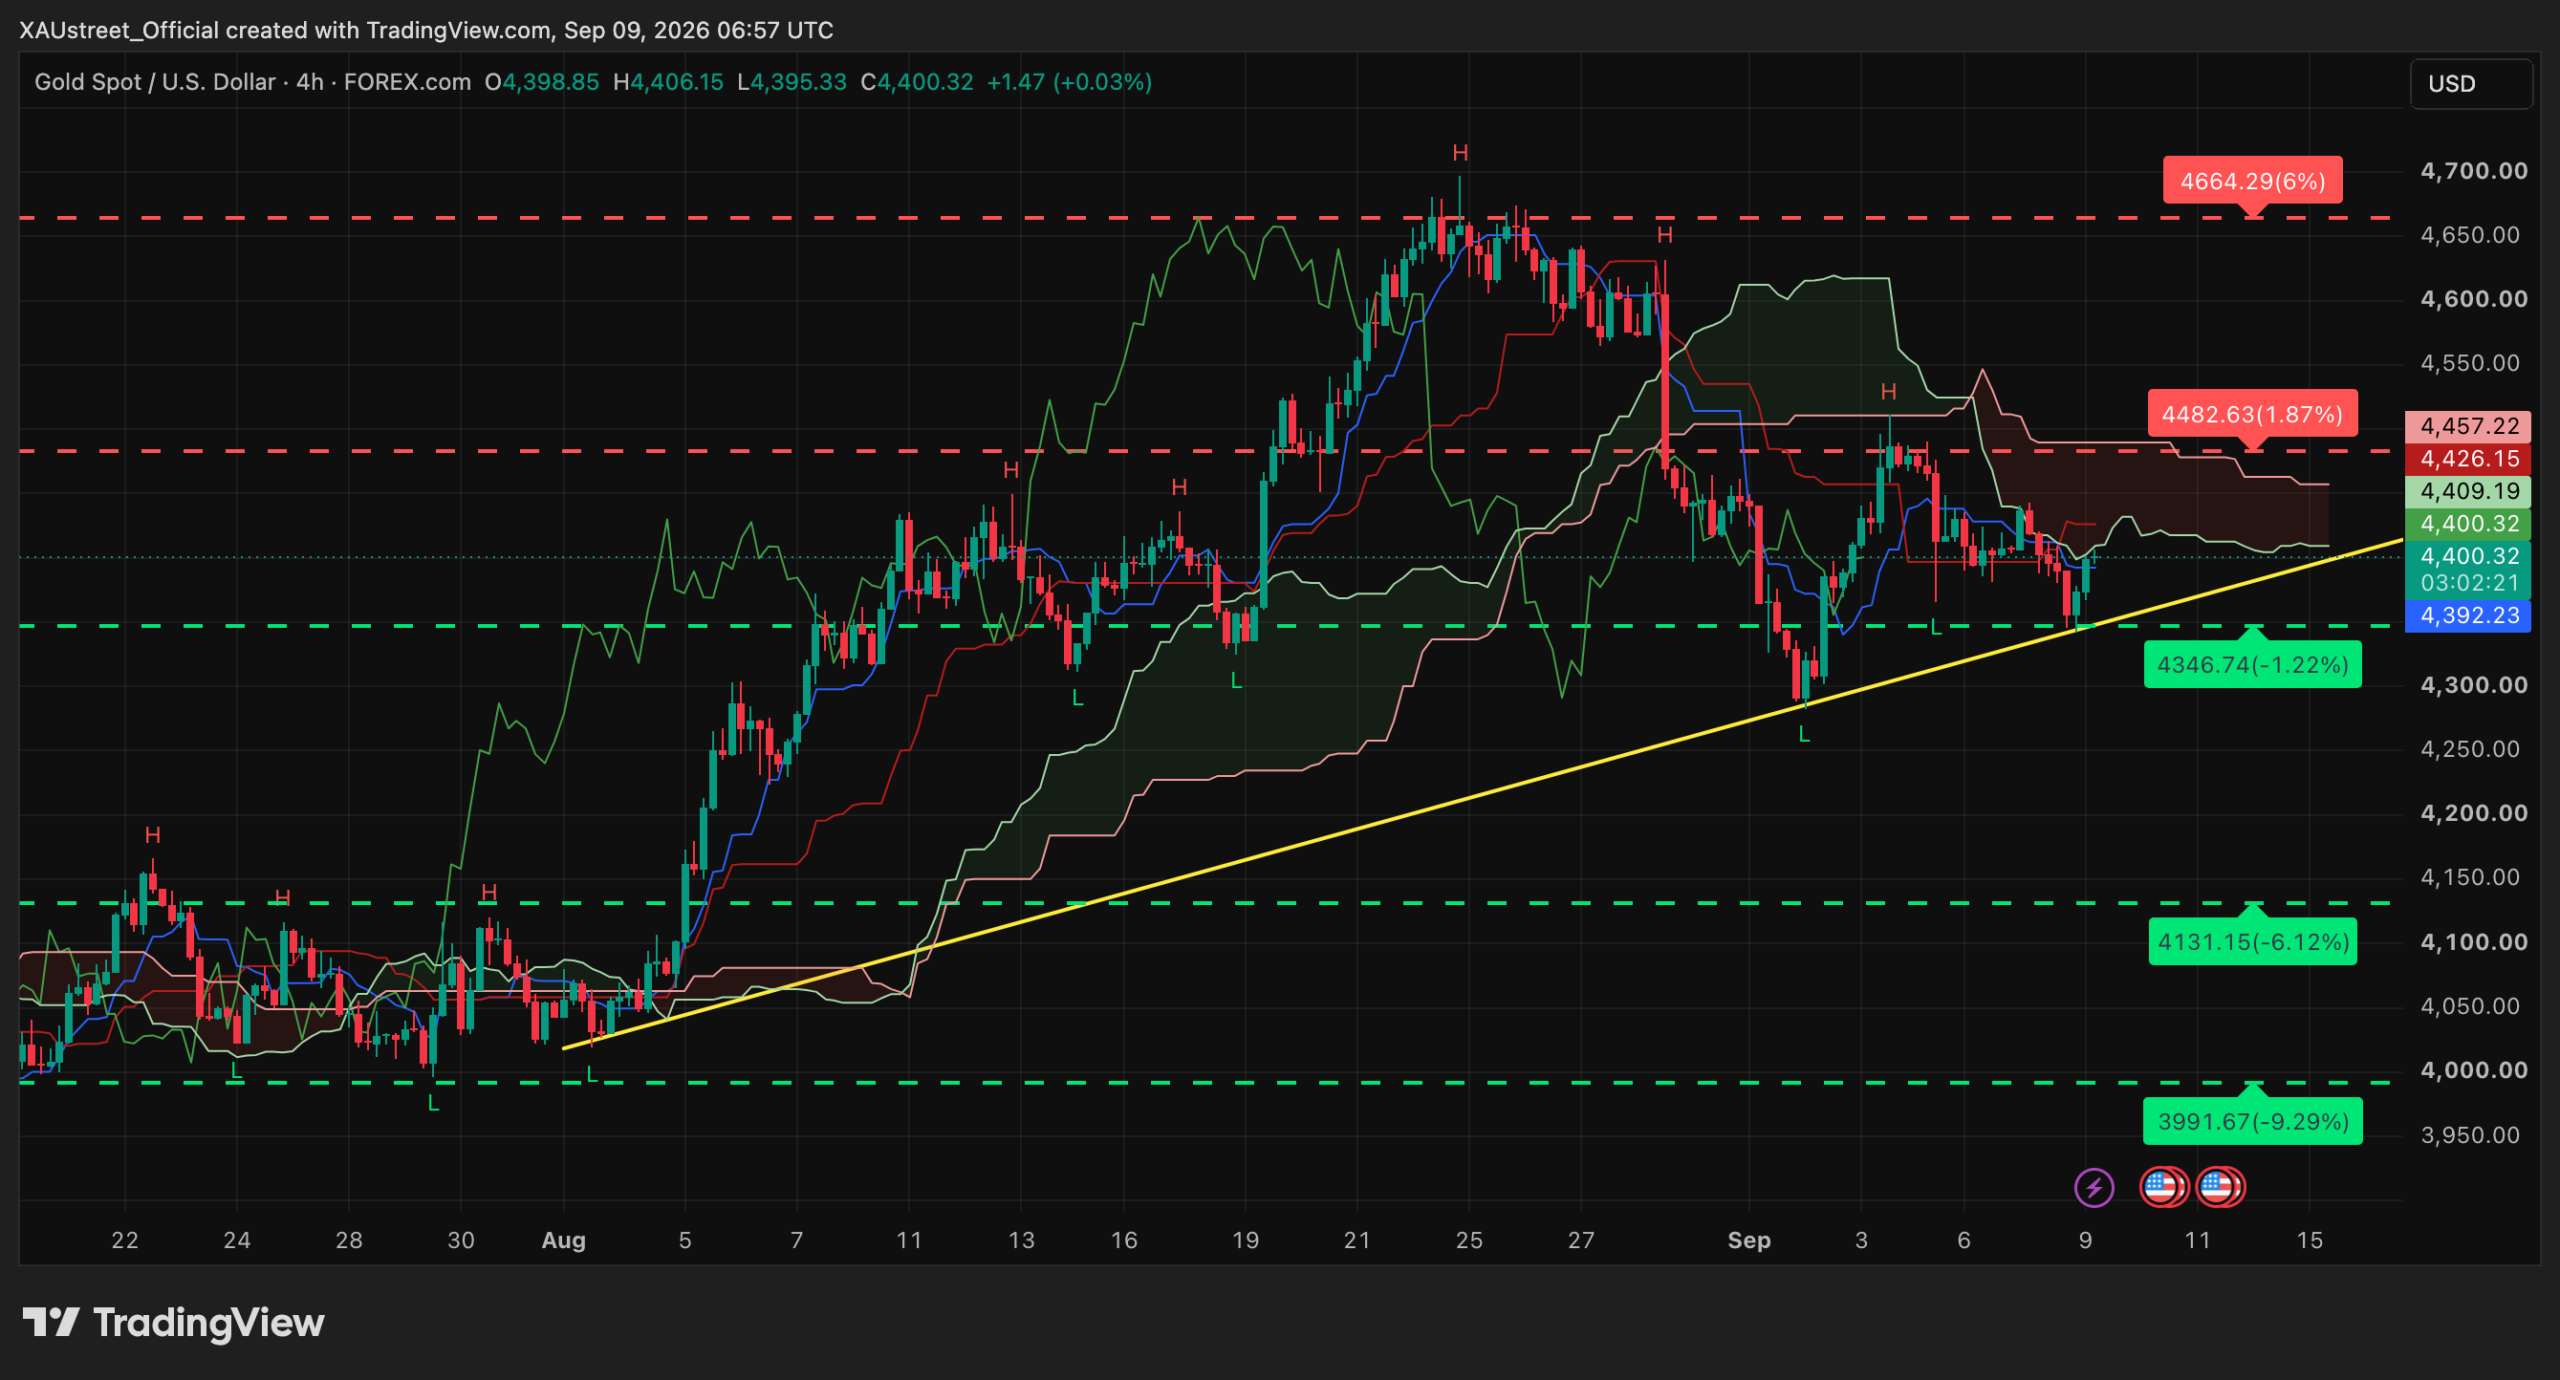Click the close value C4,400.32 in legend
Viewport: 2560px width, 1380px height.
click(917, 82)
